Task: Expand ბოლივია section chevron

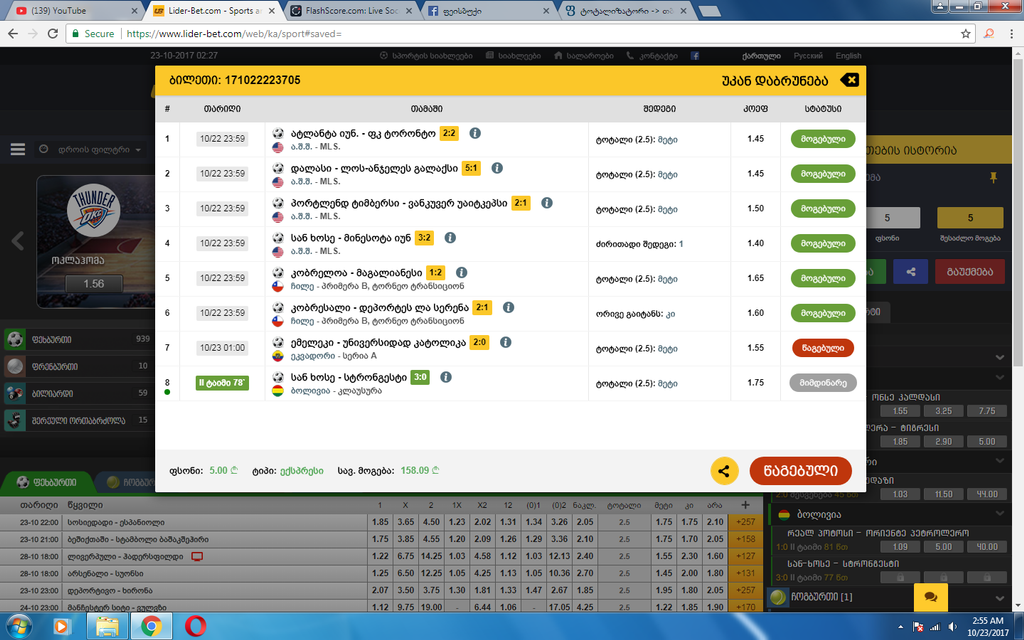Action: [x=1000, y=514]
